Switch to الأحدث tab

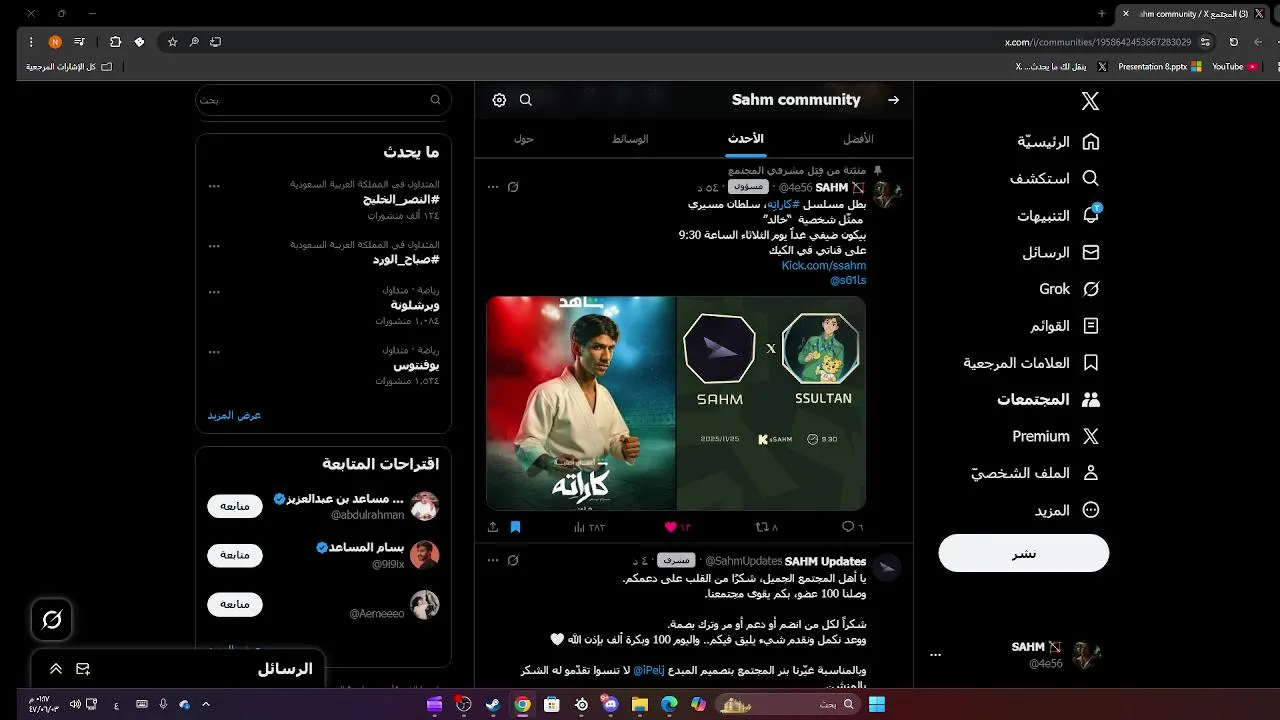(x=746, y=139)
